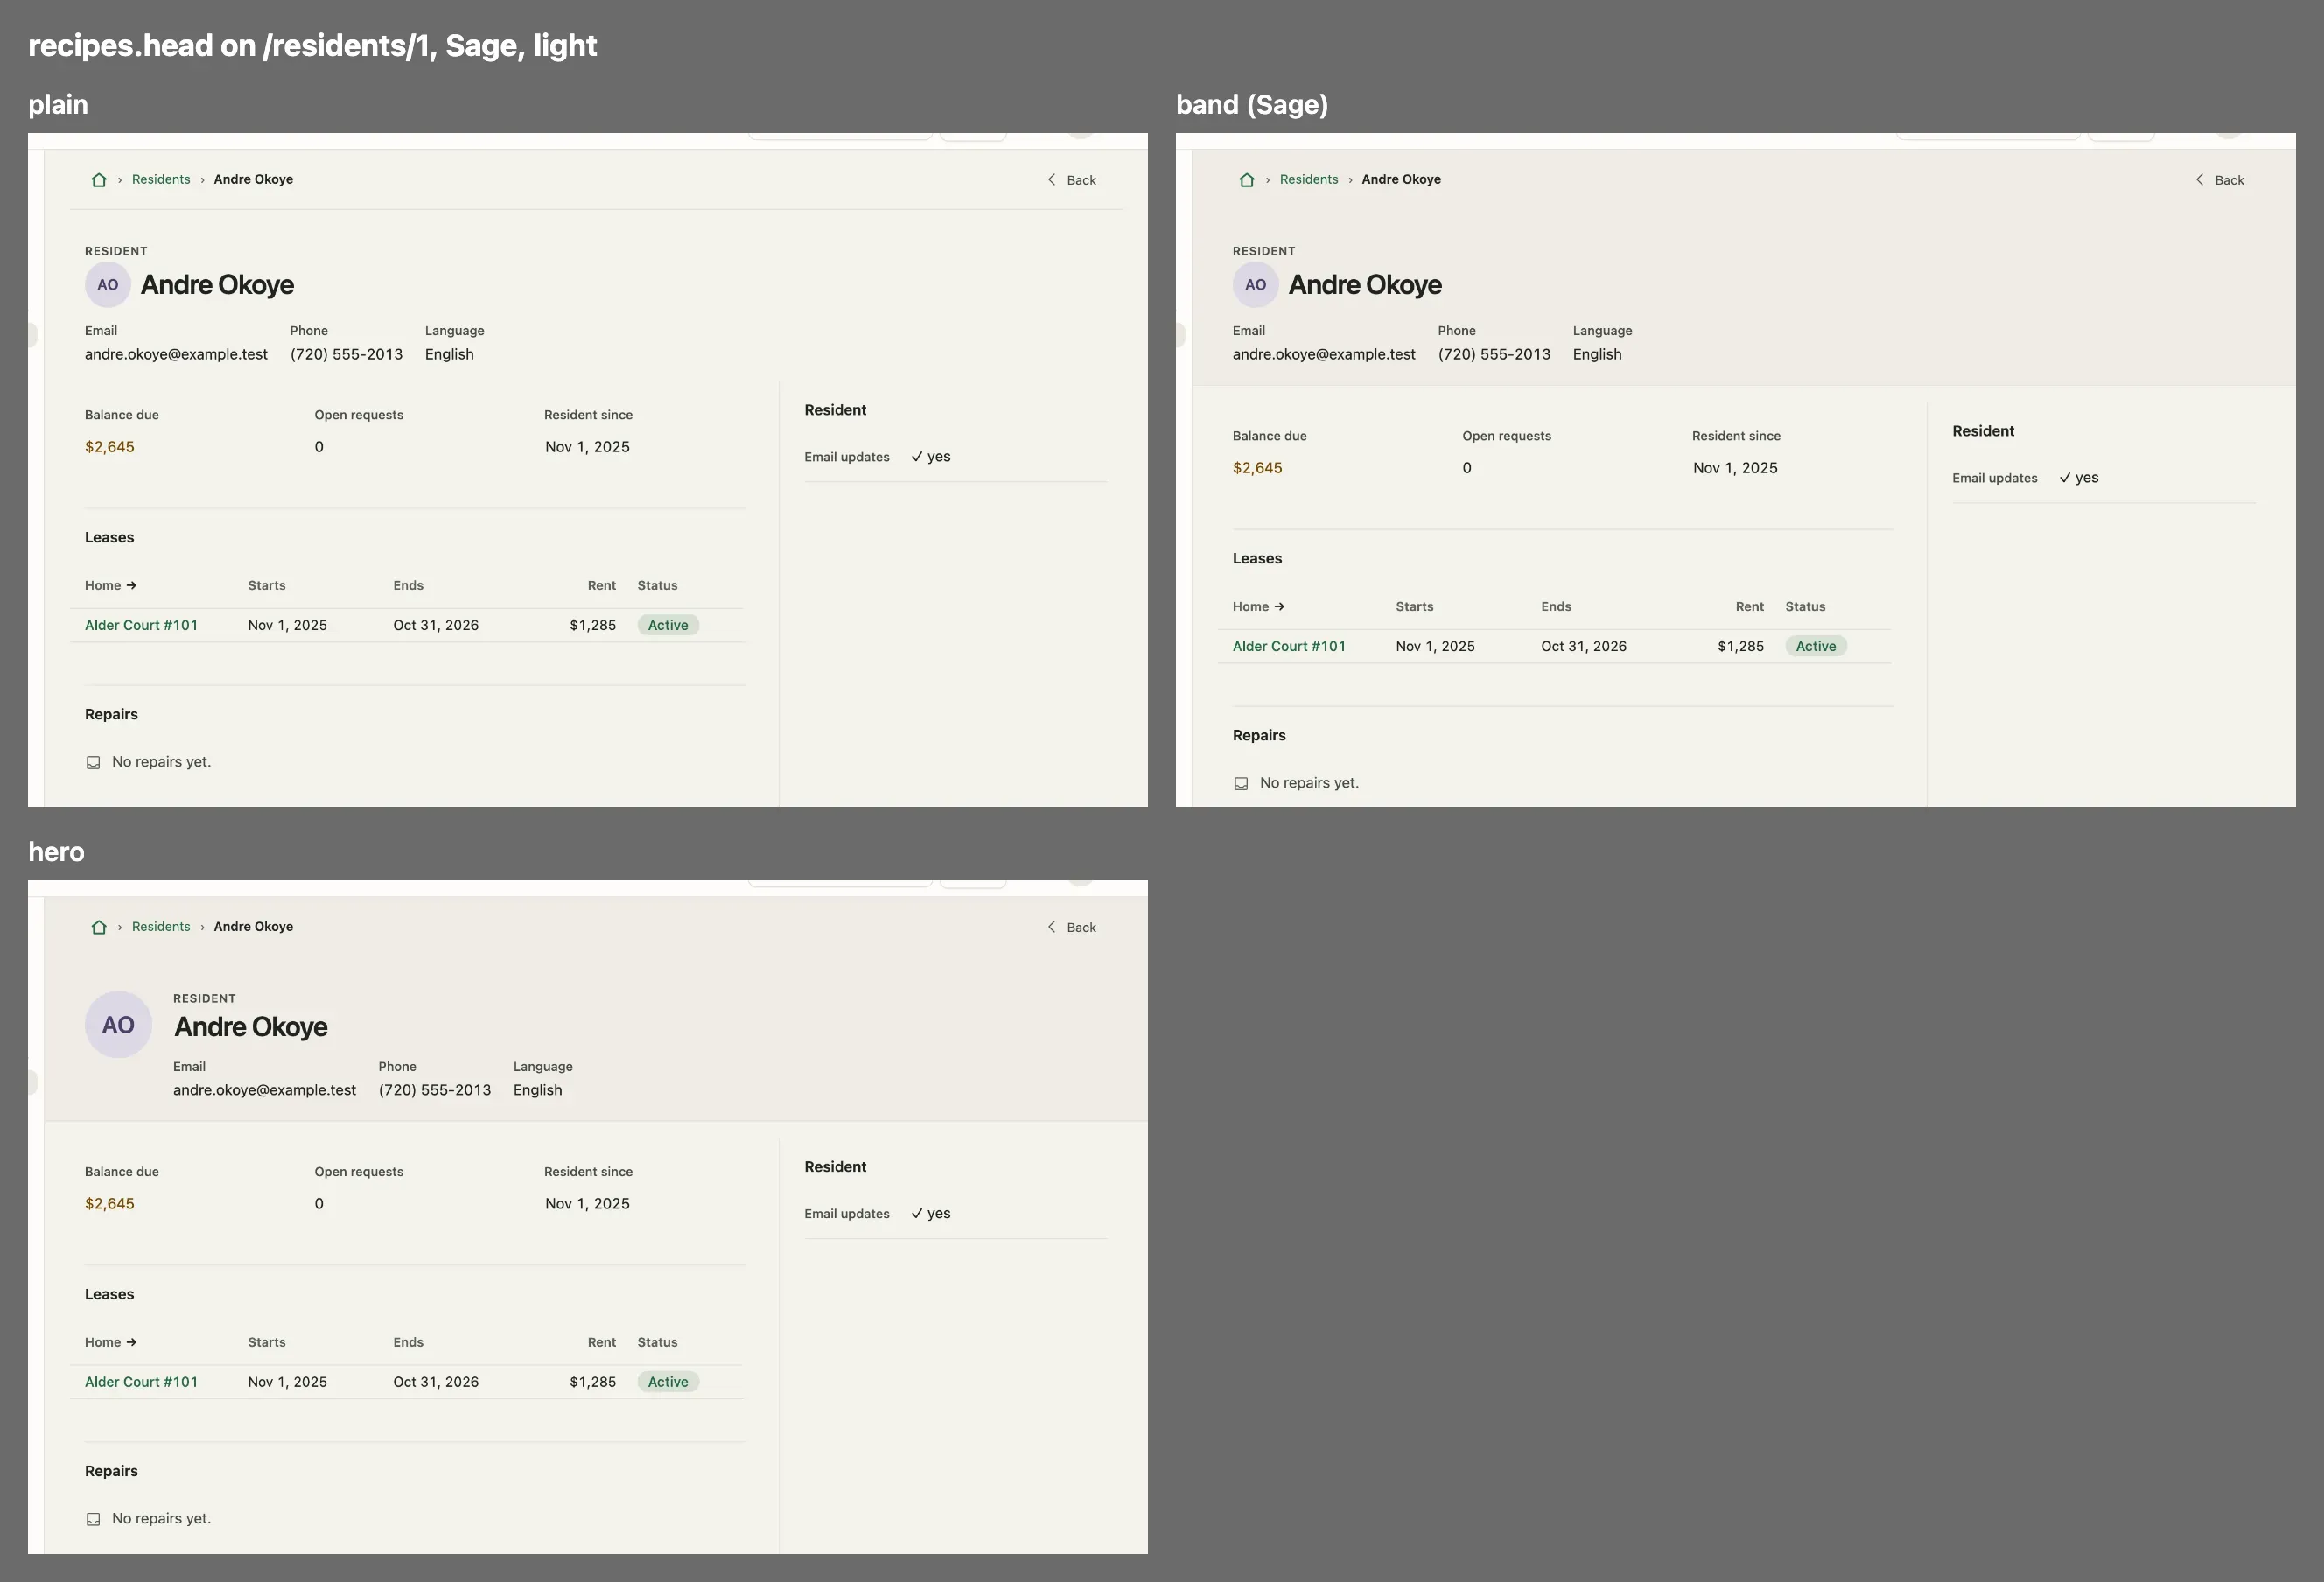2324x1582 pixels.
Task: Open Residents breadcrumb link in band panel
Action: (1309, 179)
